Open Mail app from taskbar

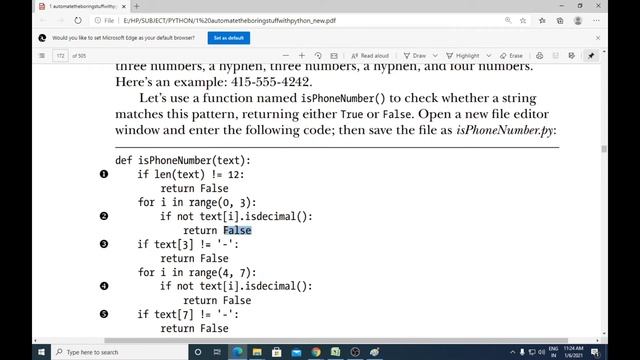[x=296, y=352]
